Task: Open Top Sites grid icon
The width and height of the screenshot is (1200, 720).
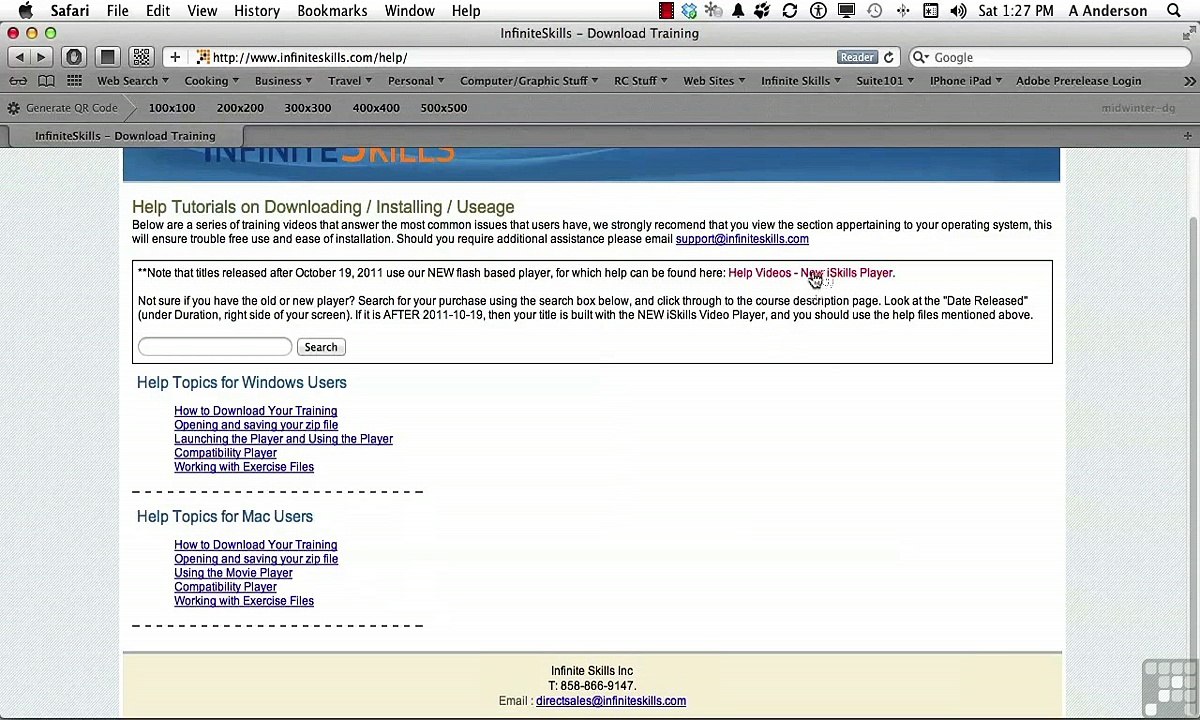Action: pos(74,81)
